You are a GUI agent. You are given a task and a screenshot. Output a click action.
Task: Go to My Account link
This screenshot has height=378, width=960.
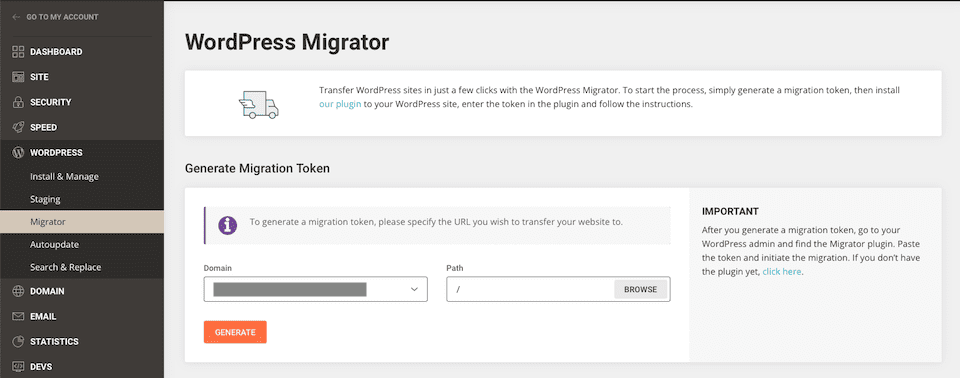click(x=62, y=17)
